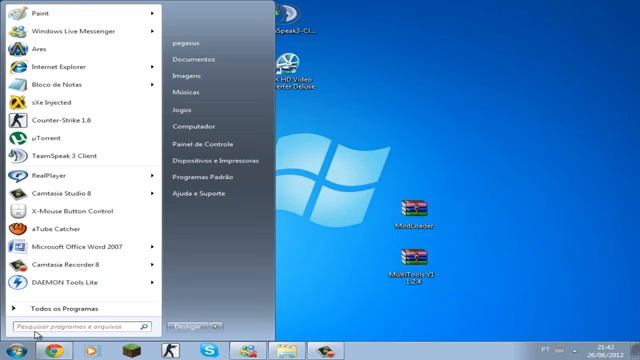
Task: Open the Ares program icon
Action: click(18, 49)
